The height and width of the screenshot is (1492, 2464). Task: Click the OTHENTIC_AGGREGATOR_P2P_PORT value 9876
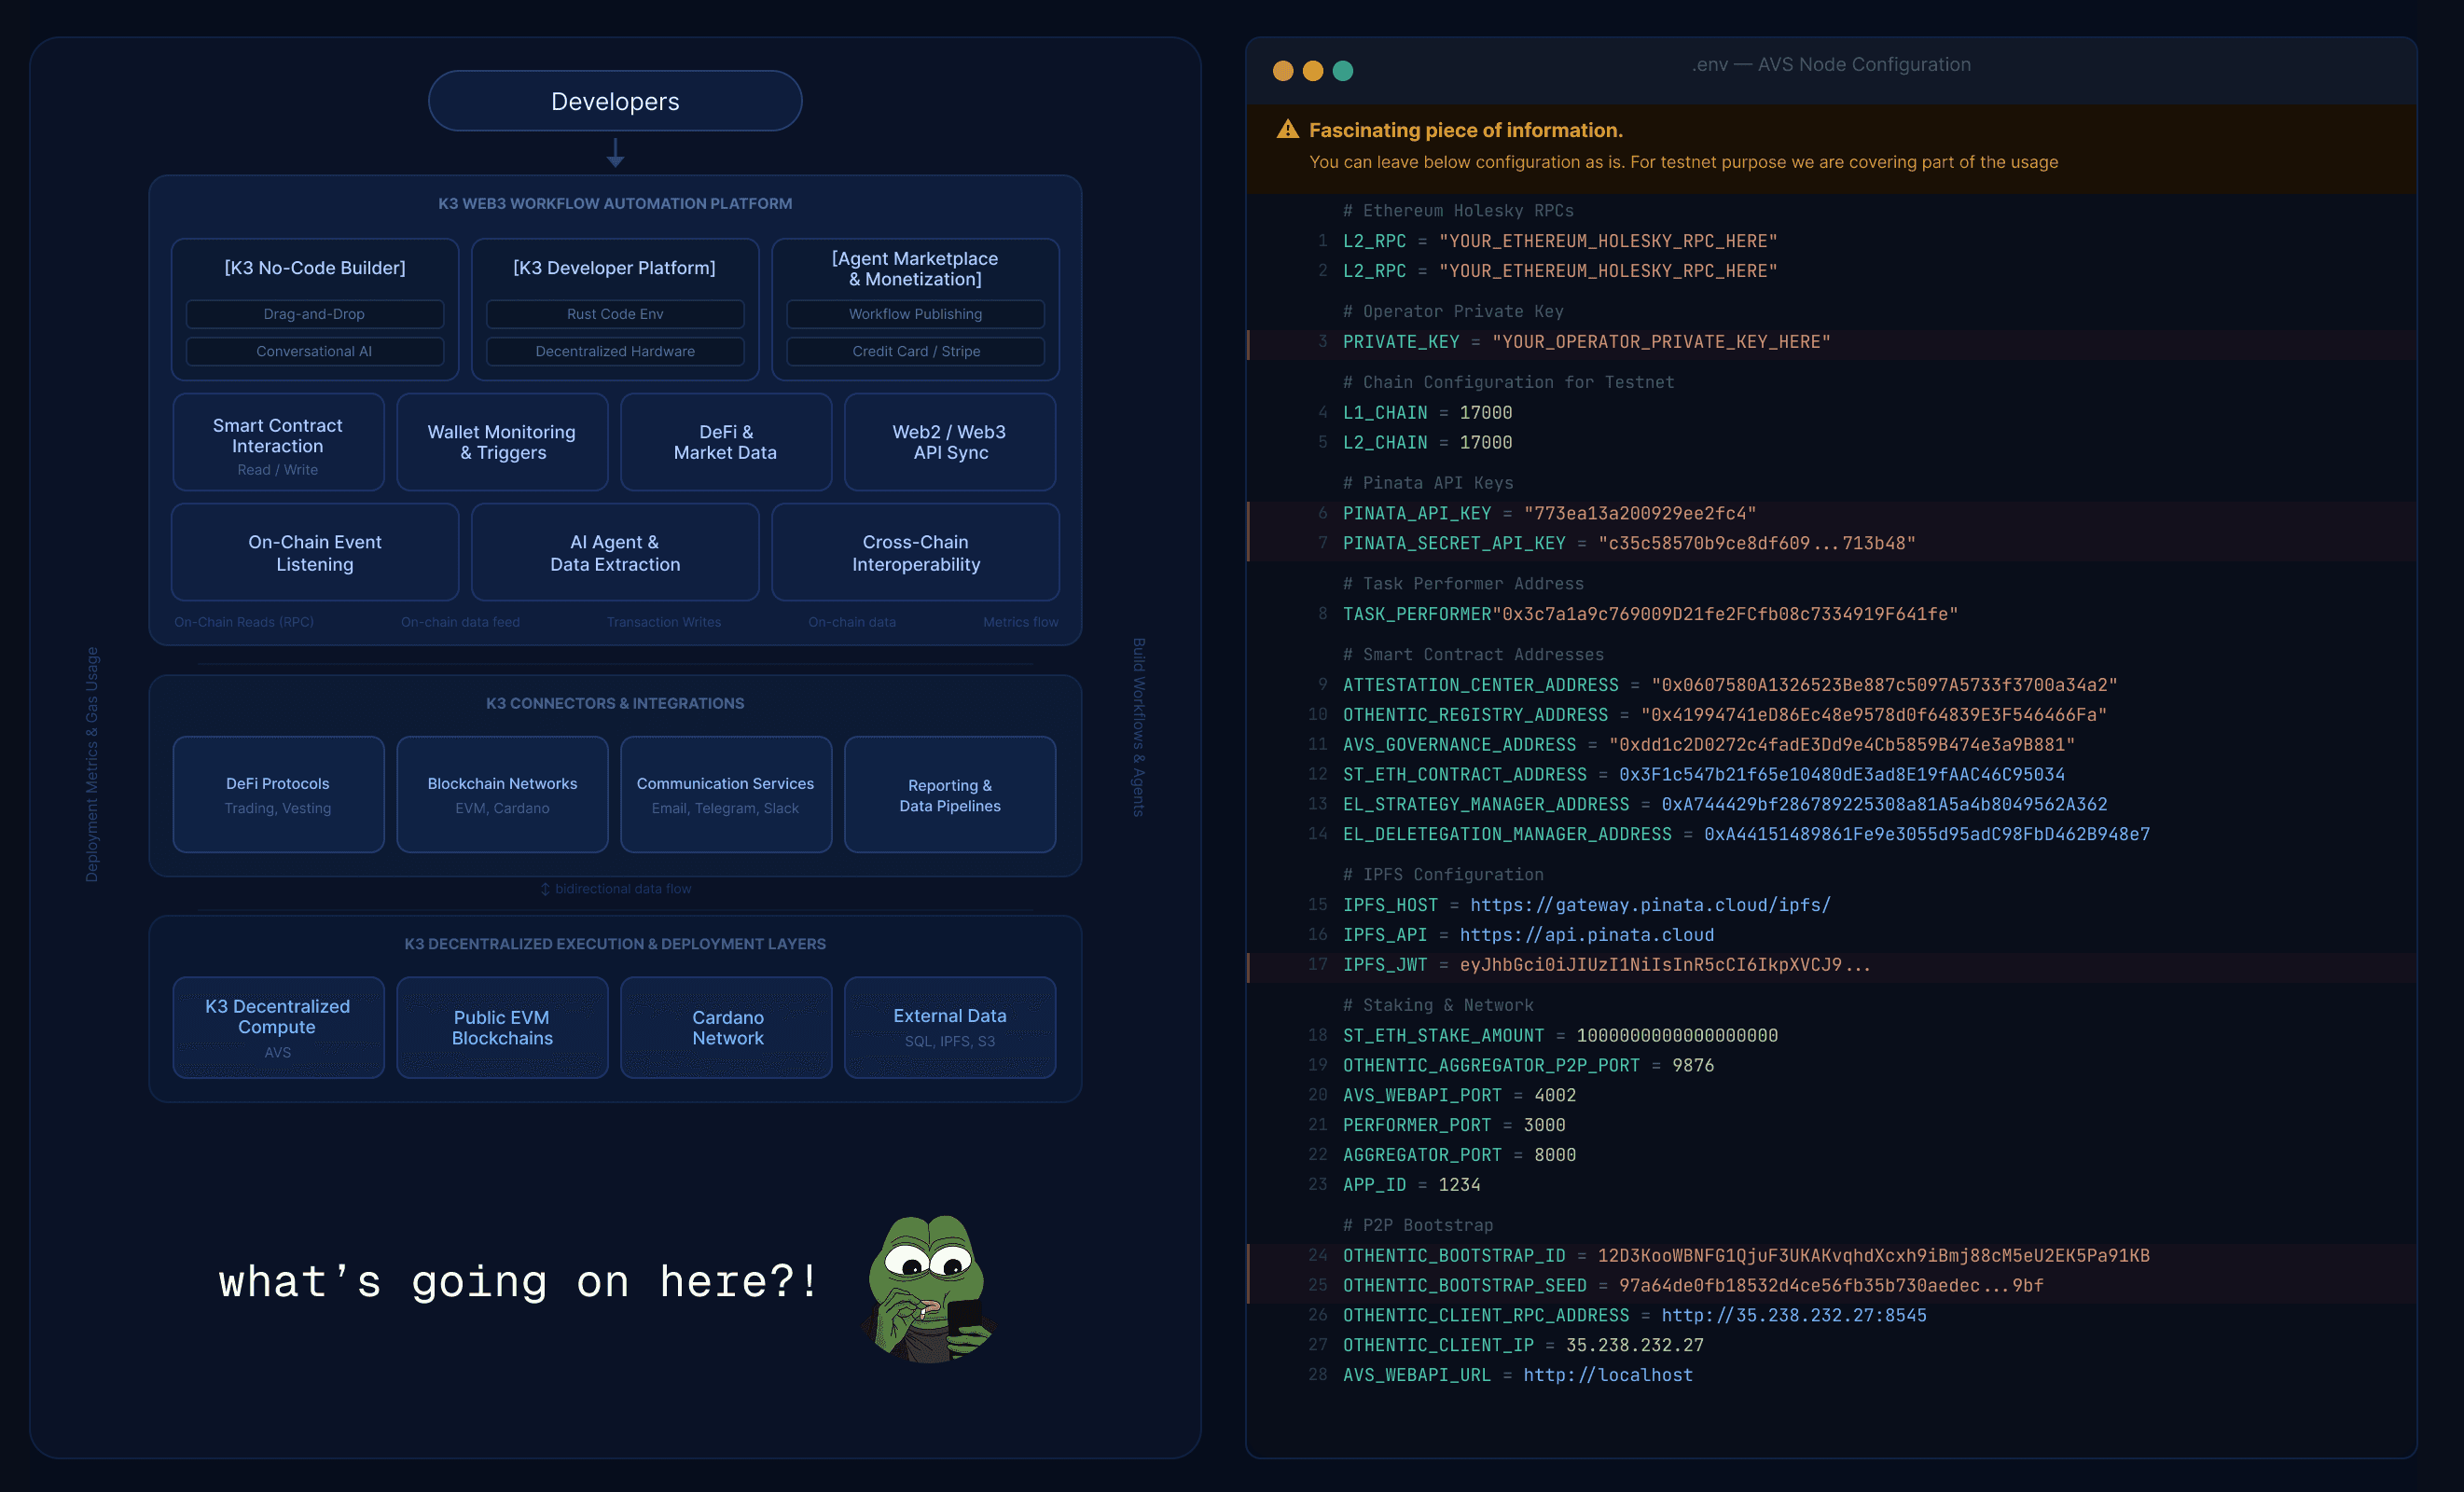coord(1693,1066)
